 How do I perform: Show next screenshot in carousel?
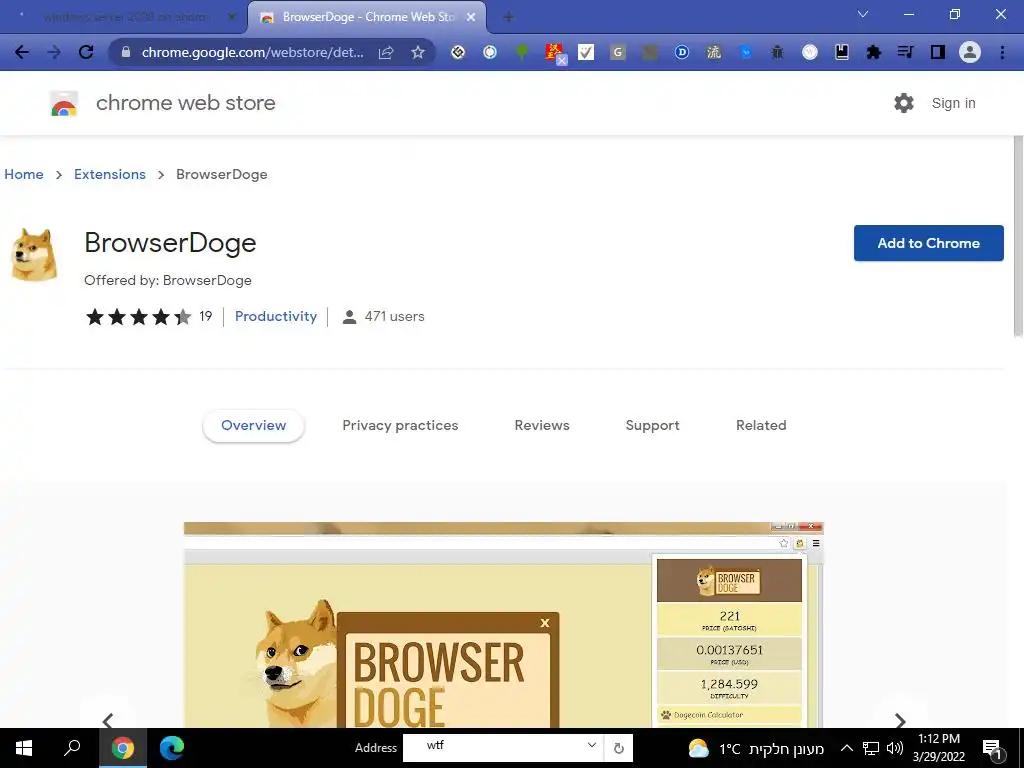(x=900, y=720)
